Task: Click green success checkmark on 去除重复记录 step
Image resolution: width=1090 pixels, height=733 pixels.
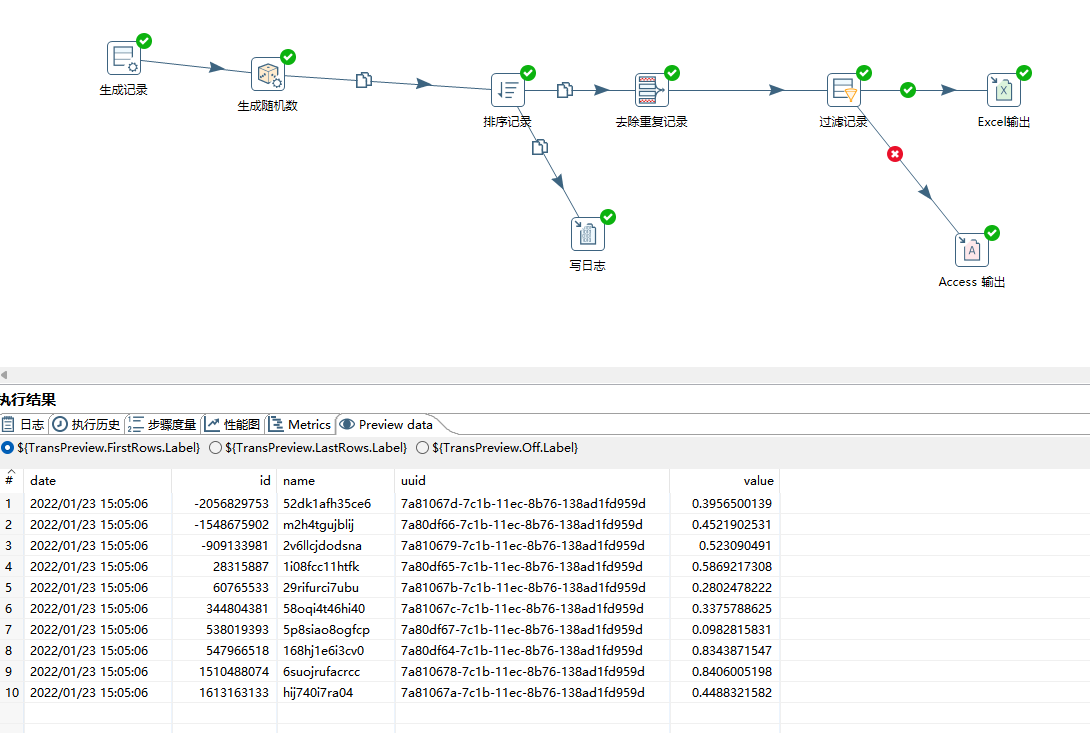Action: [672, 73]
